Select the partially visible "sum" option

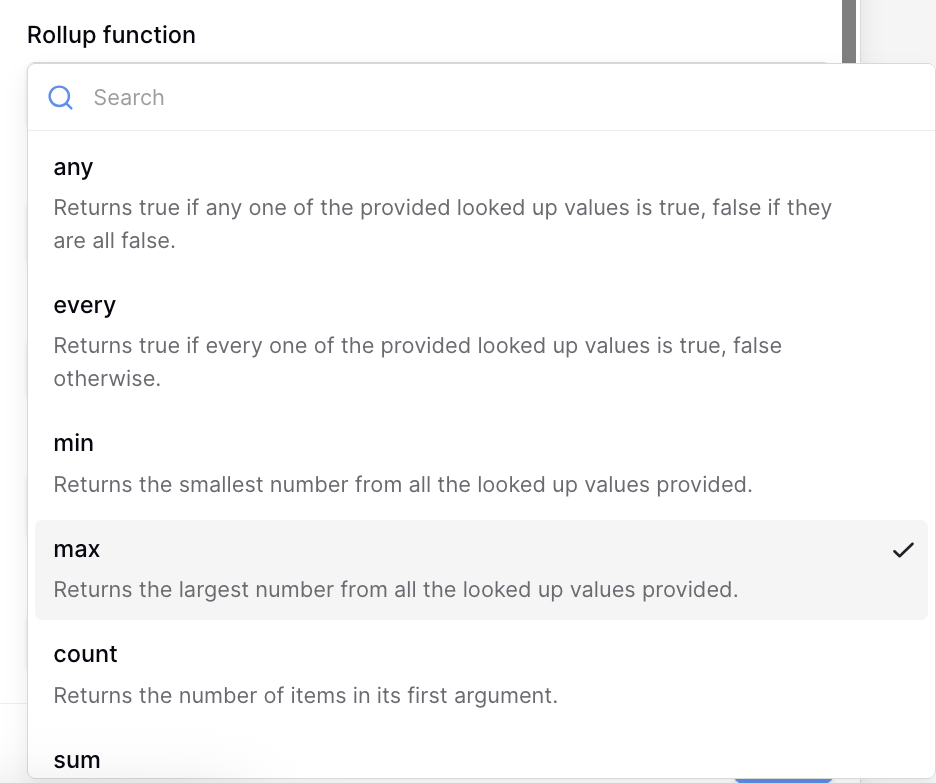point(77,760)
